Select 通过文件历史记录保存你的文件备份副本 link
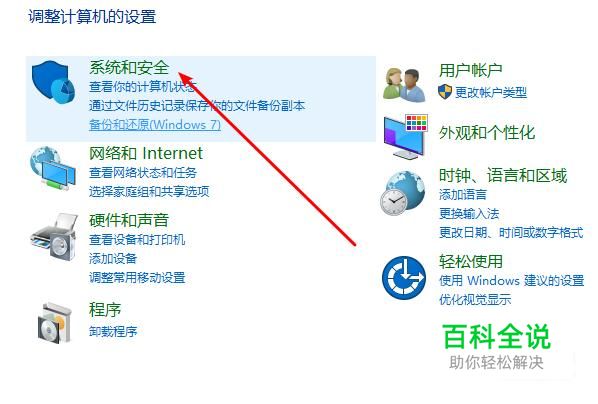The width and height of the screenshot is (598, 404). (x=197, y=106)
